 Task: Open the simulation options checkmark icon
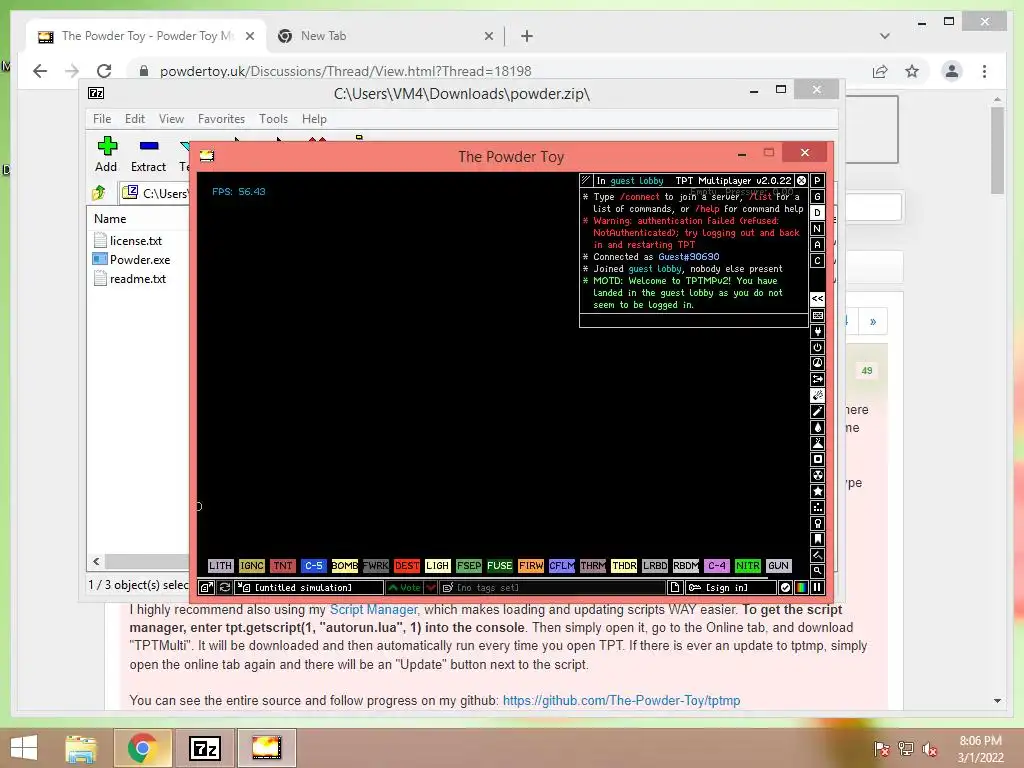click(x=786, y=588)
